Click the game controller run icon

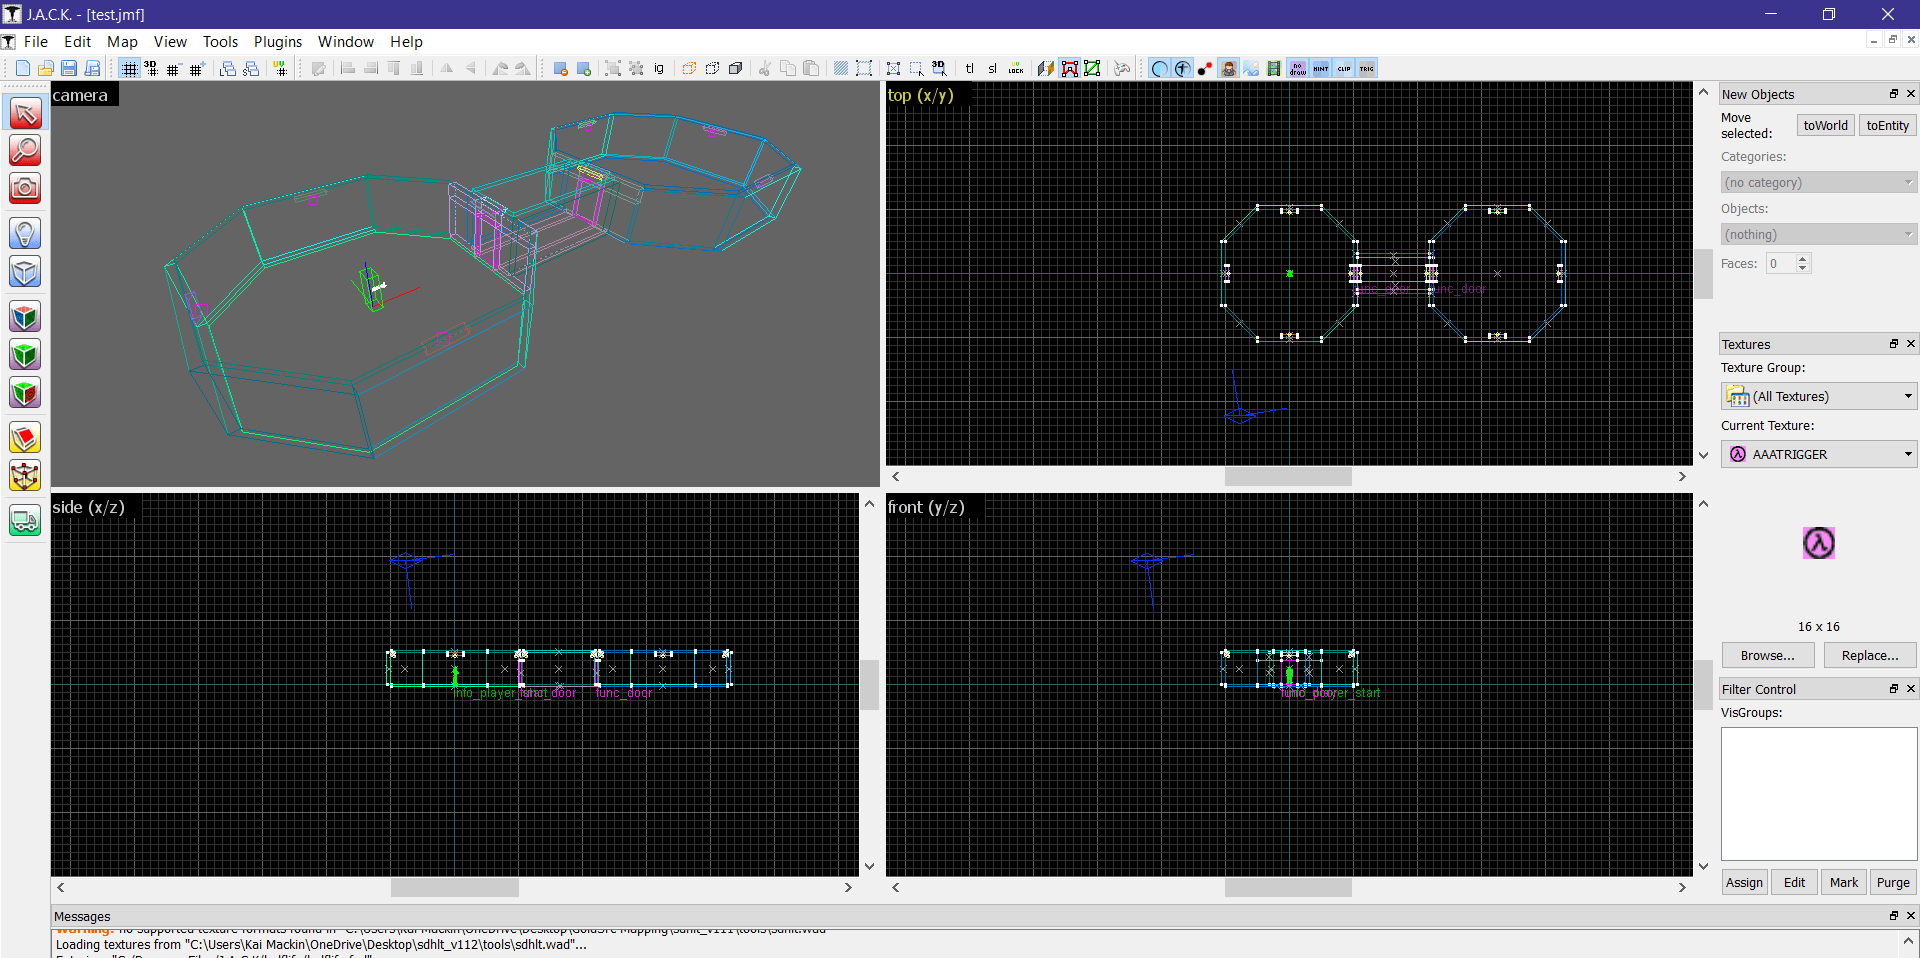(1122, 68)
